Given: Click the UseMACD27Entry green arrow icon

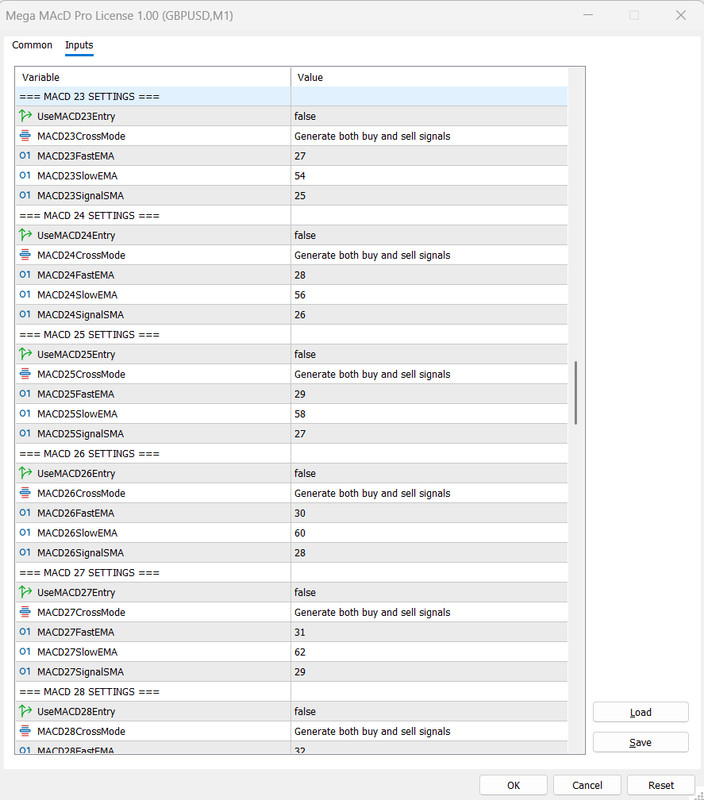Looking at the screenshot, I should (25, 592).
